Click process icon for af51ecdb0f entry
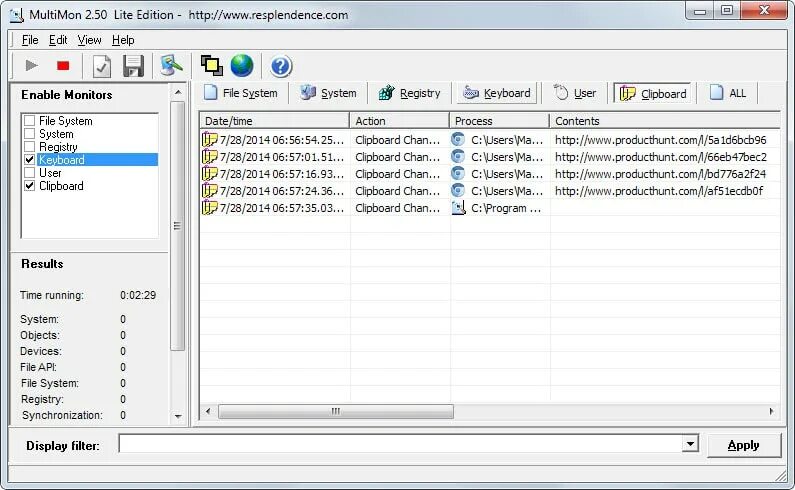The height and width of the screenshot is (490, 795). click(x=458, y=191)
